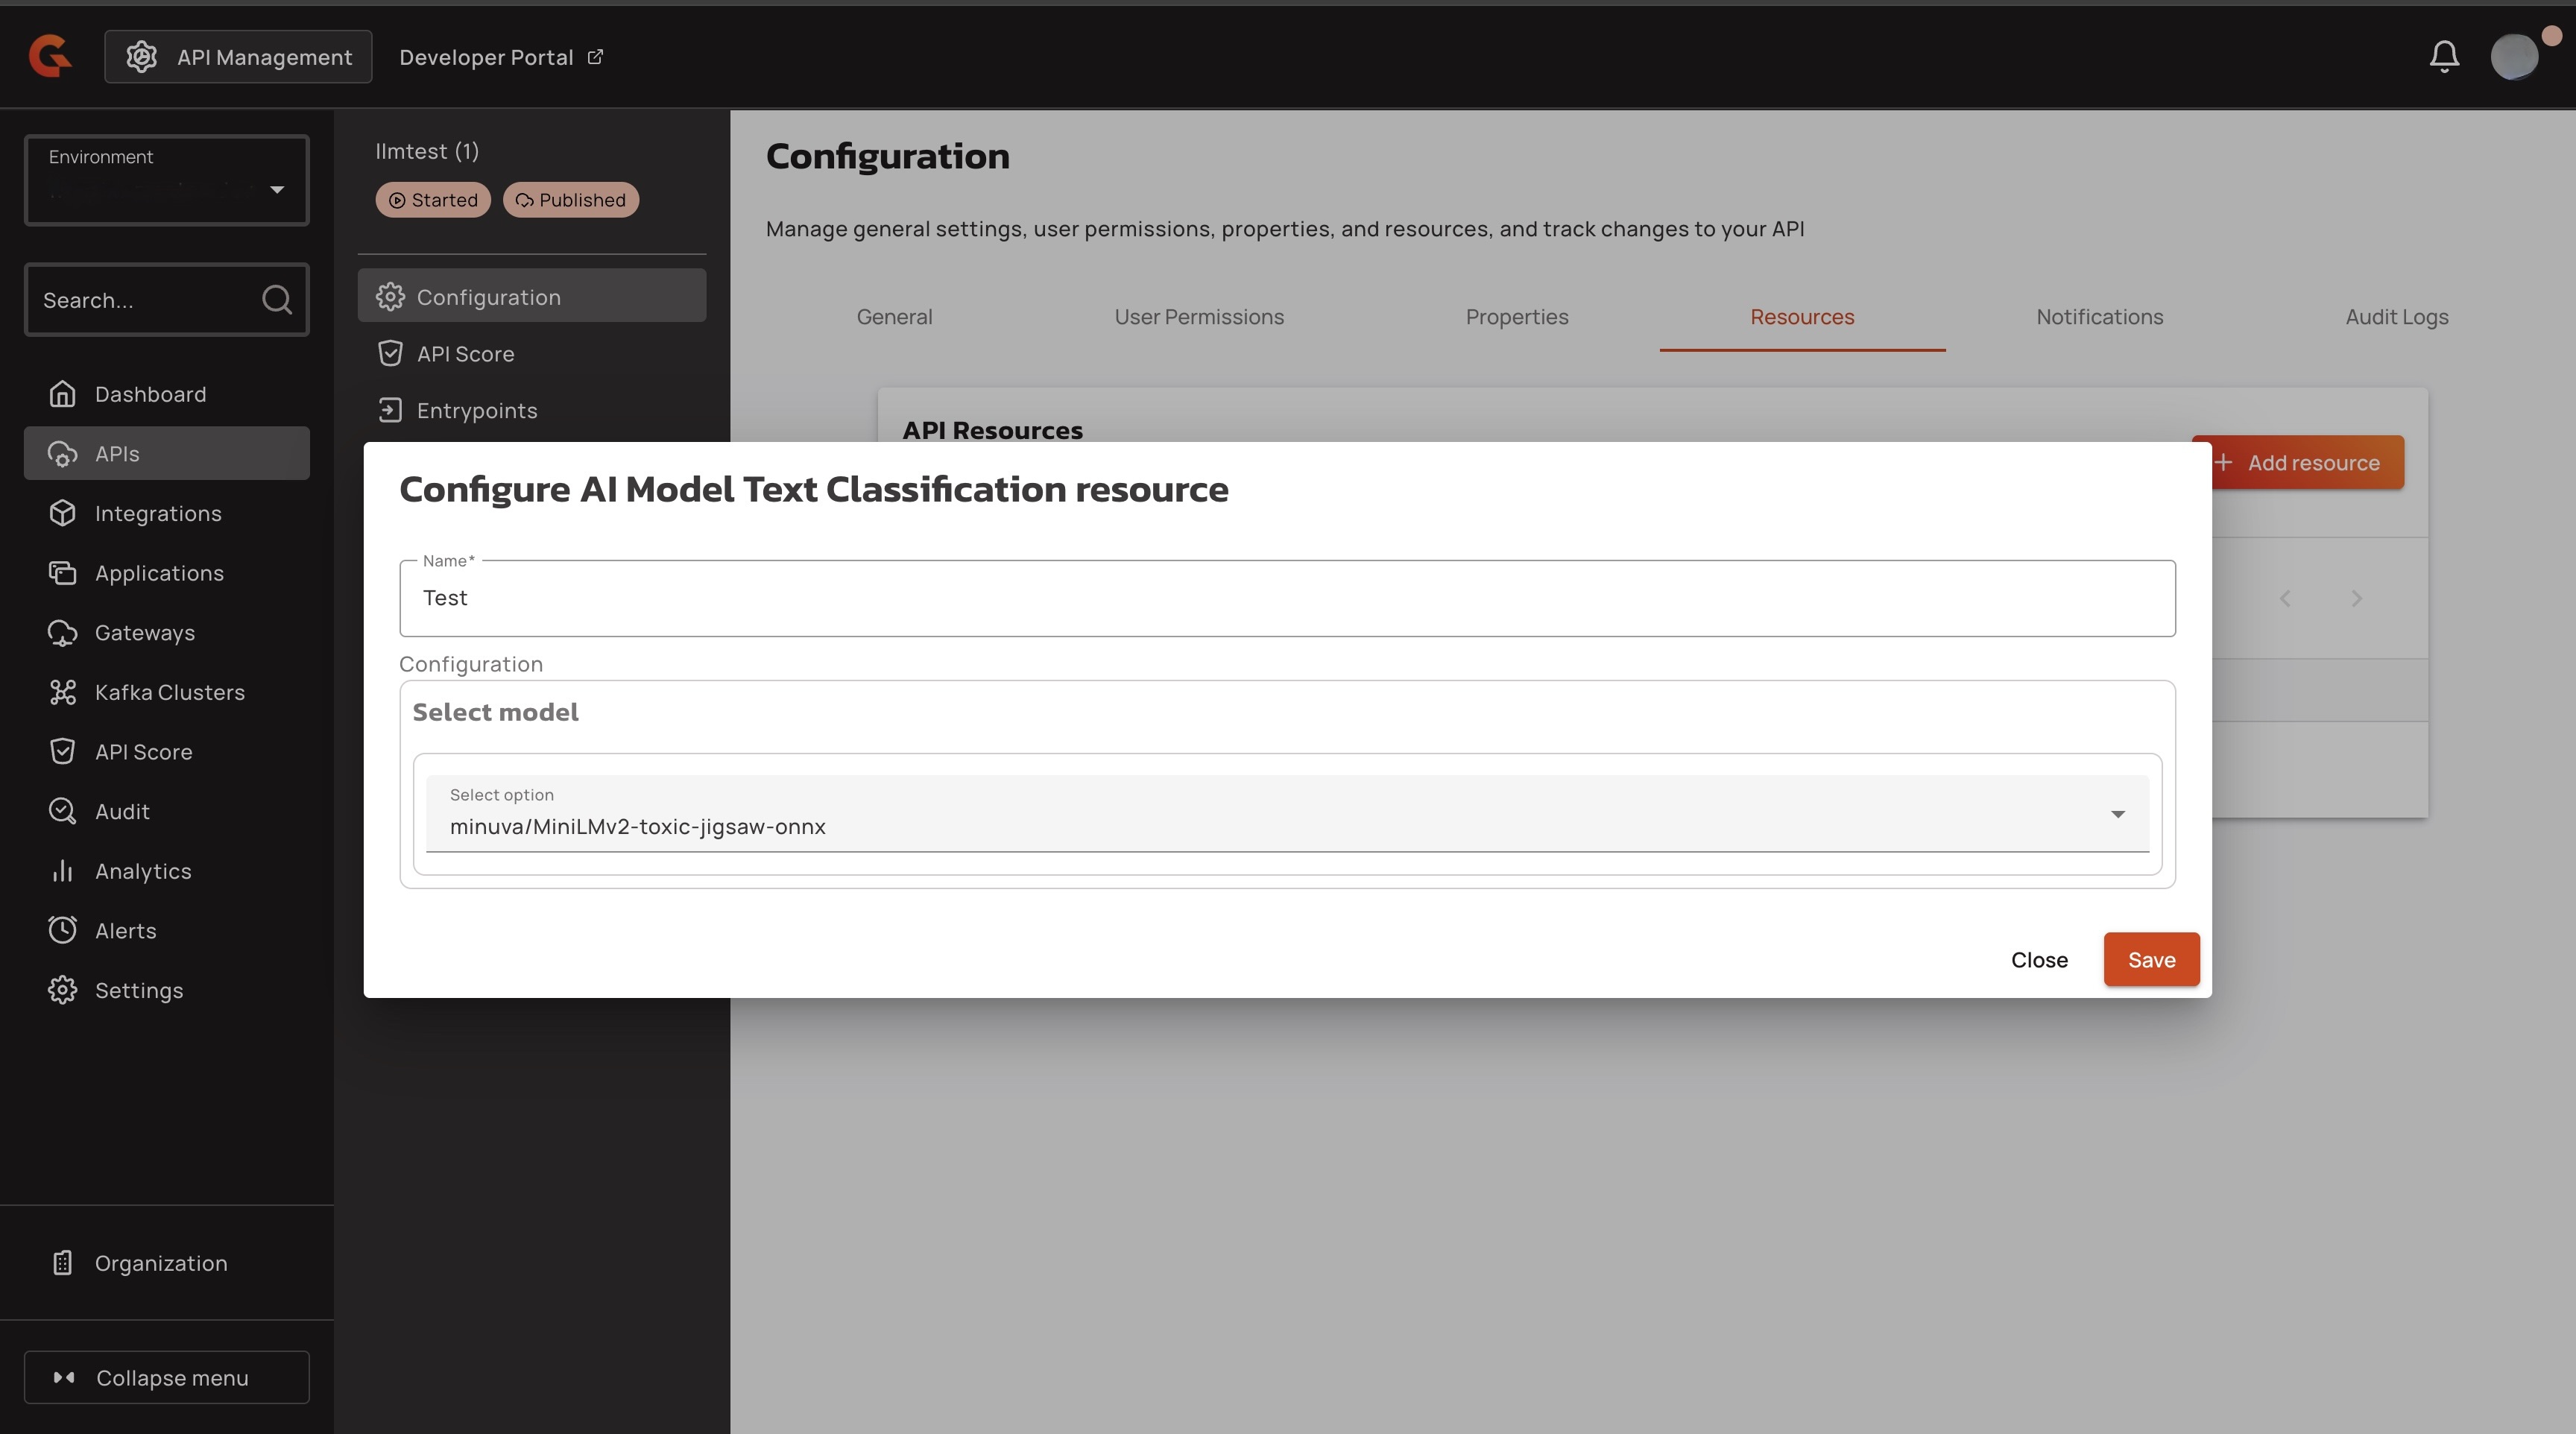Open Kafka Clusters from the sidebar

coord(168,692)
